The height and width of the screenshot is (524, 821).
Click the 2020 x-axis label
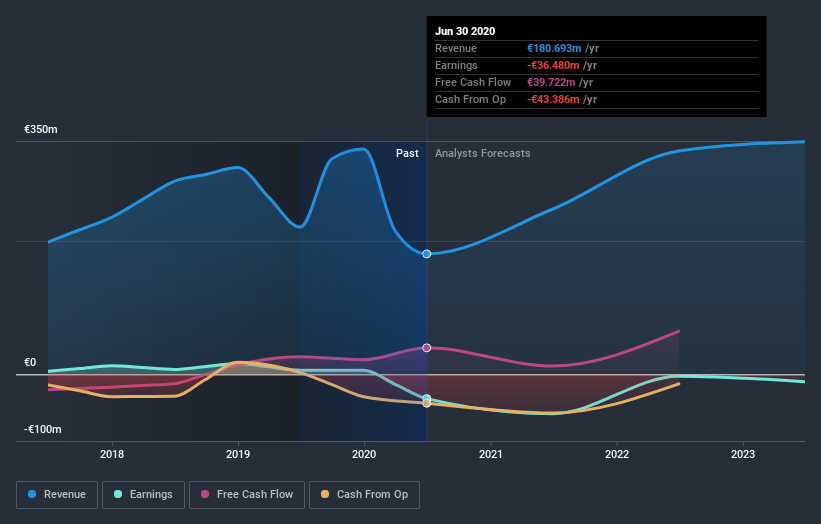click(x=364, y=454)
